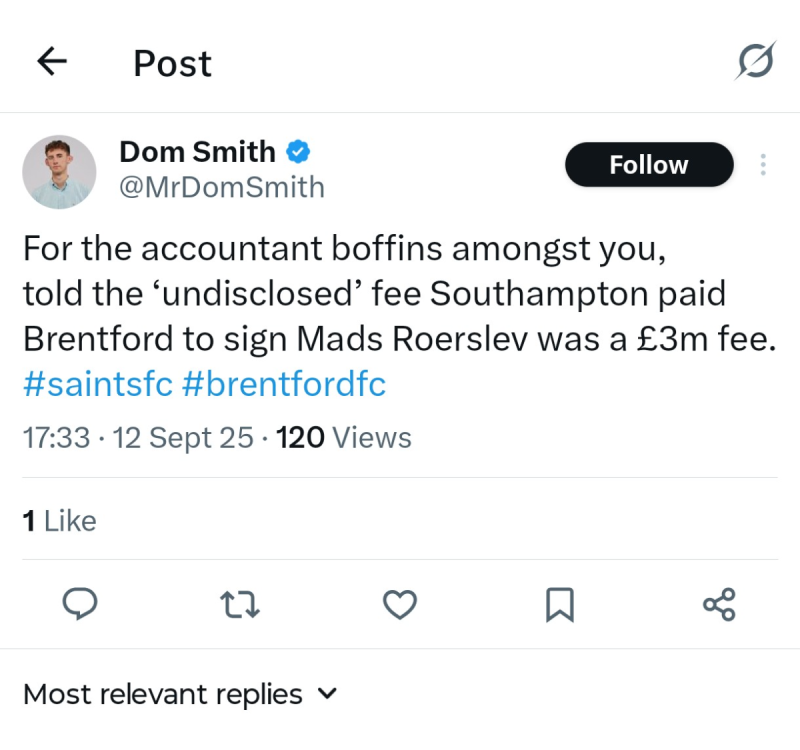The image size is (800, 750).
Task: Toggle follow state on Dom Smith
Action: 648,164
